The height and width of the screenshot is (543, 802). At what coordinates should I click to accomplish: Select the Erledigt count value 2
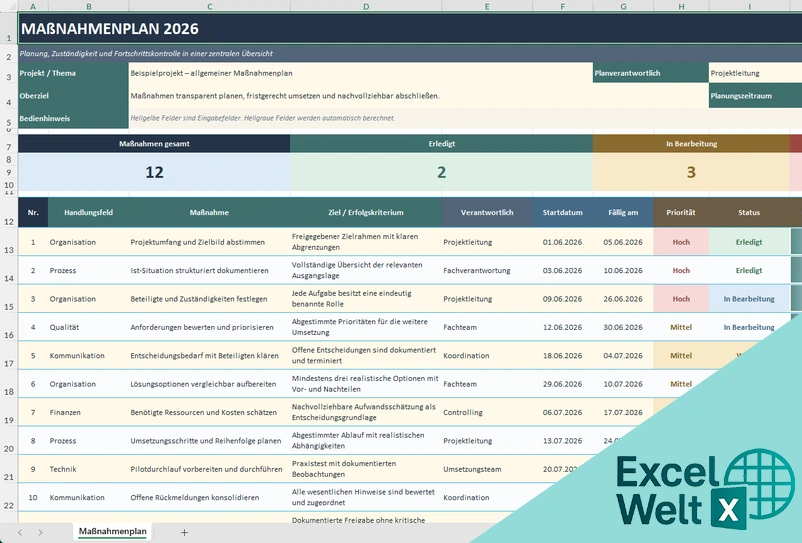[441, 172]
